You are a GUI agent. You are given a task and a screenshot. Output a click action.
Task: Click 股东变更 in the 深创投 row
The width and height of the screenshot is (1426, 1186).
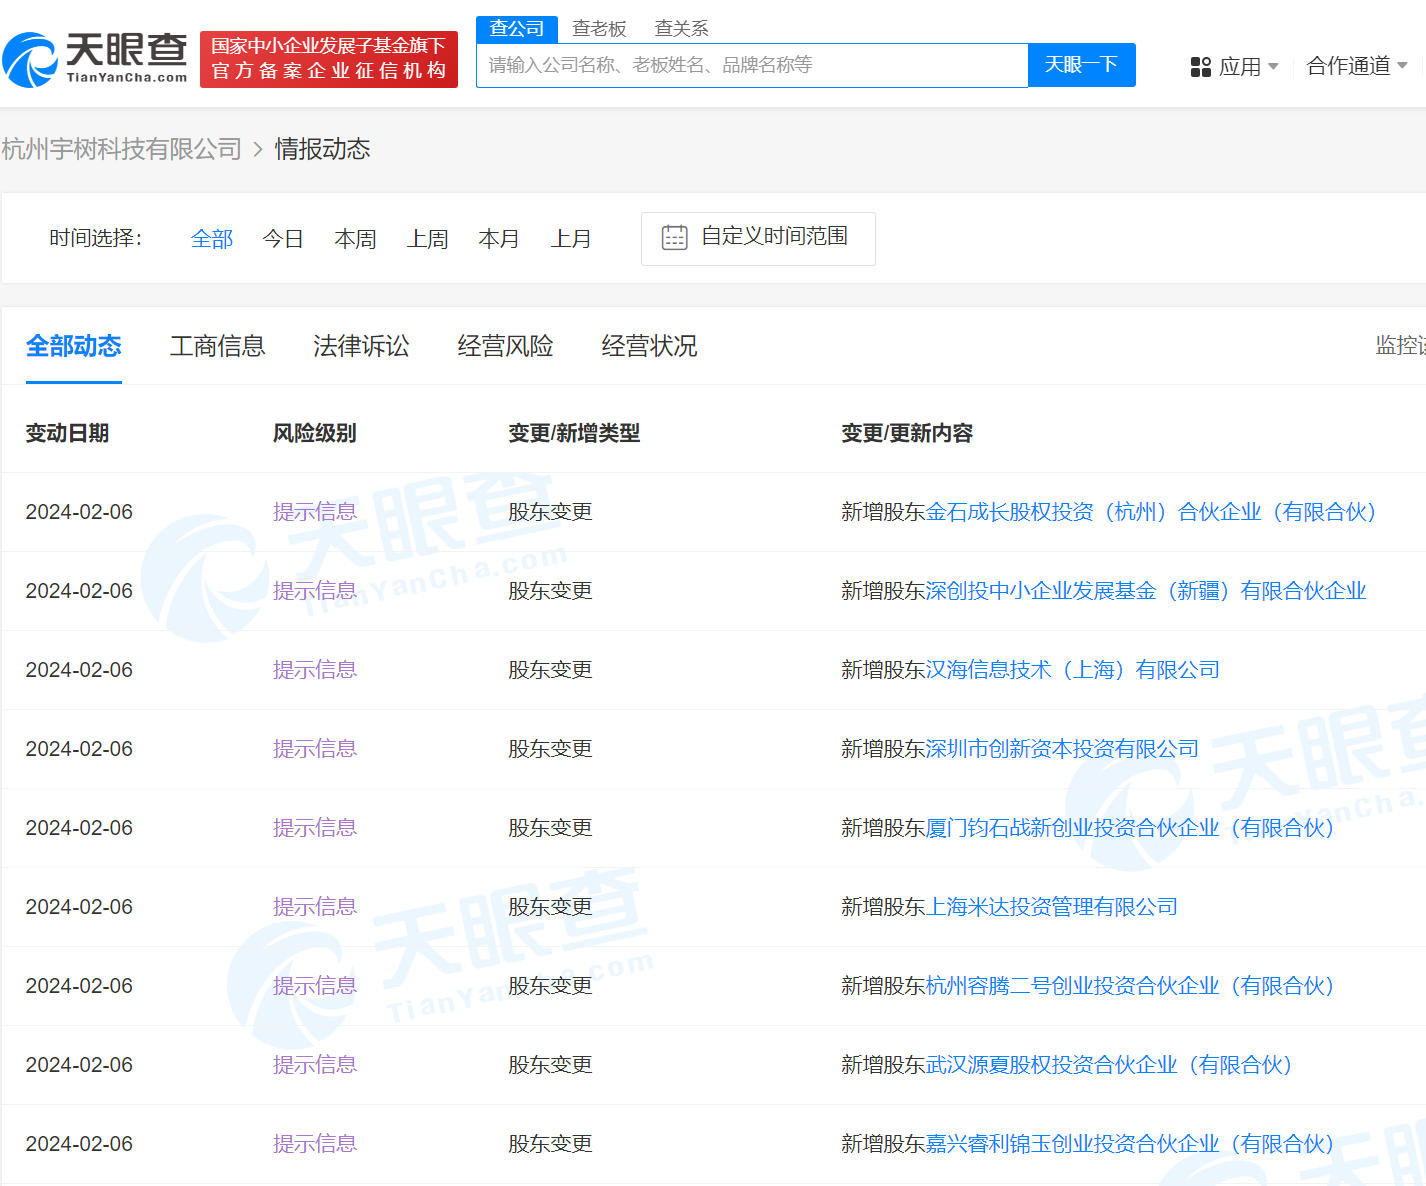point(550,591)
